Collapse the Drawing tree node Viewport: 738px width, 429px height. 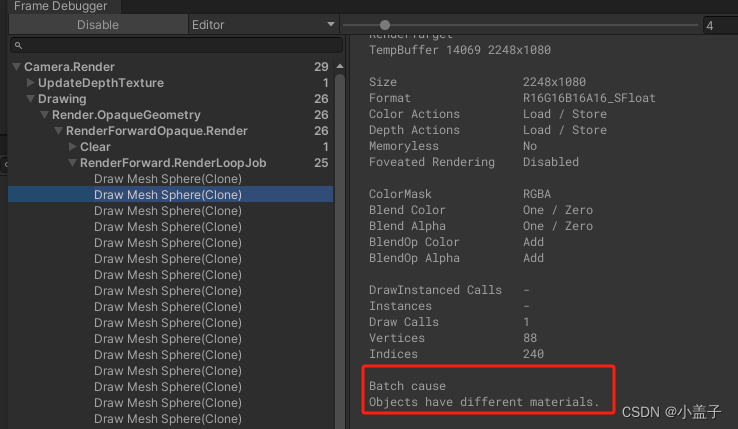click(x=31, y=99)
